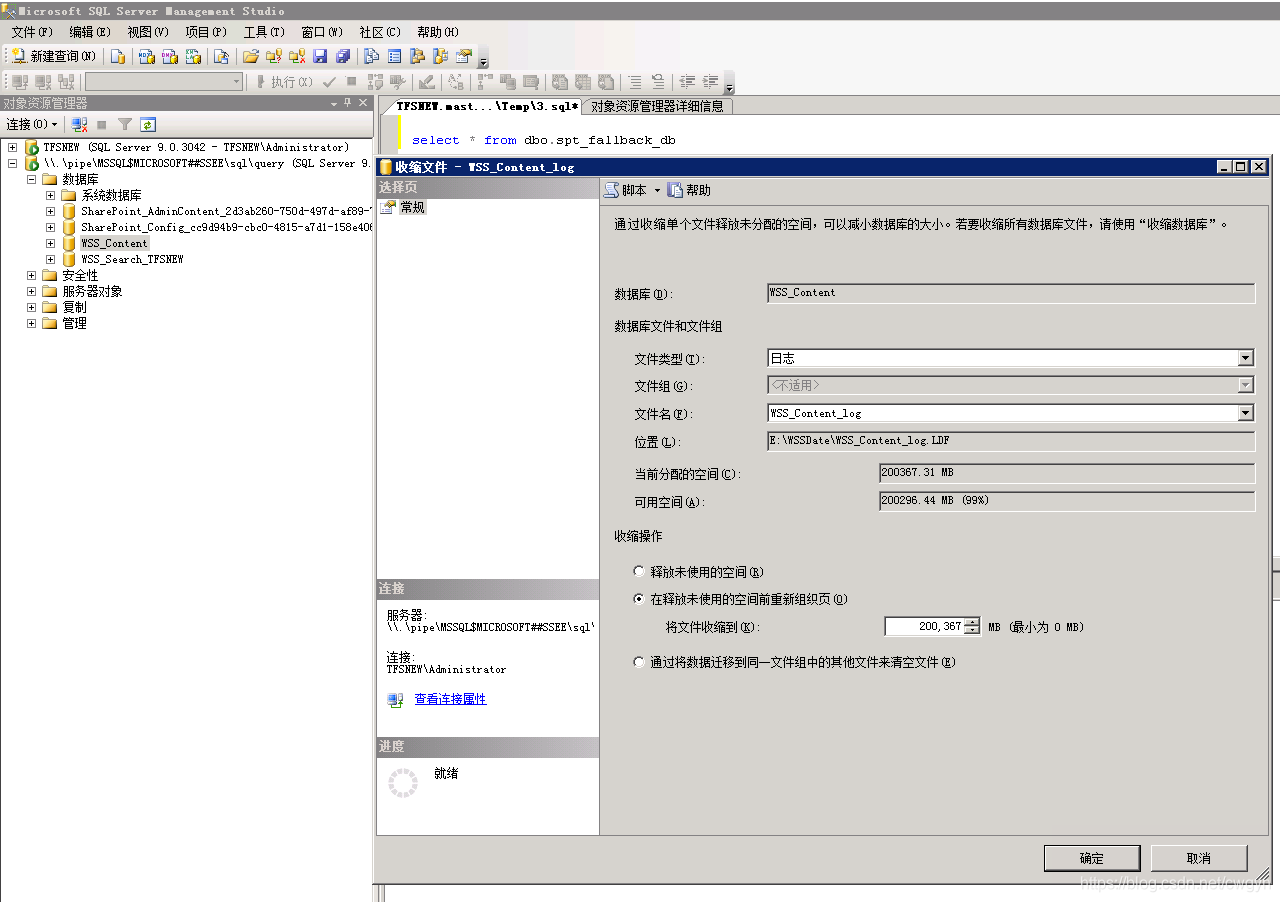Expand the 服务器对象 folder node

pyautogui.click(x=31, y=291)
